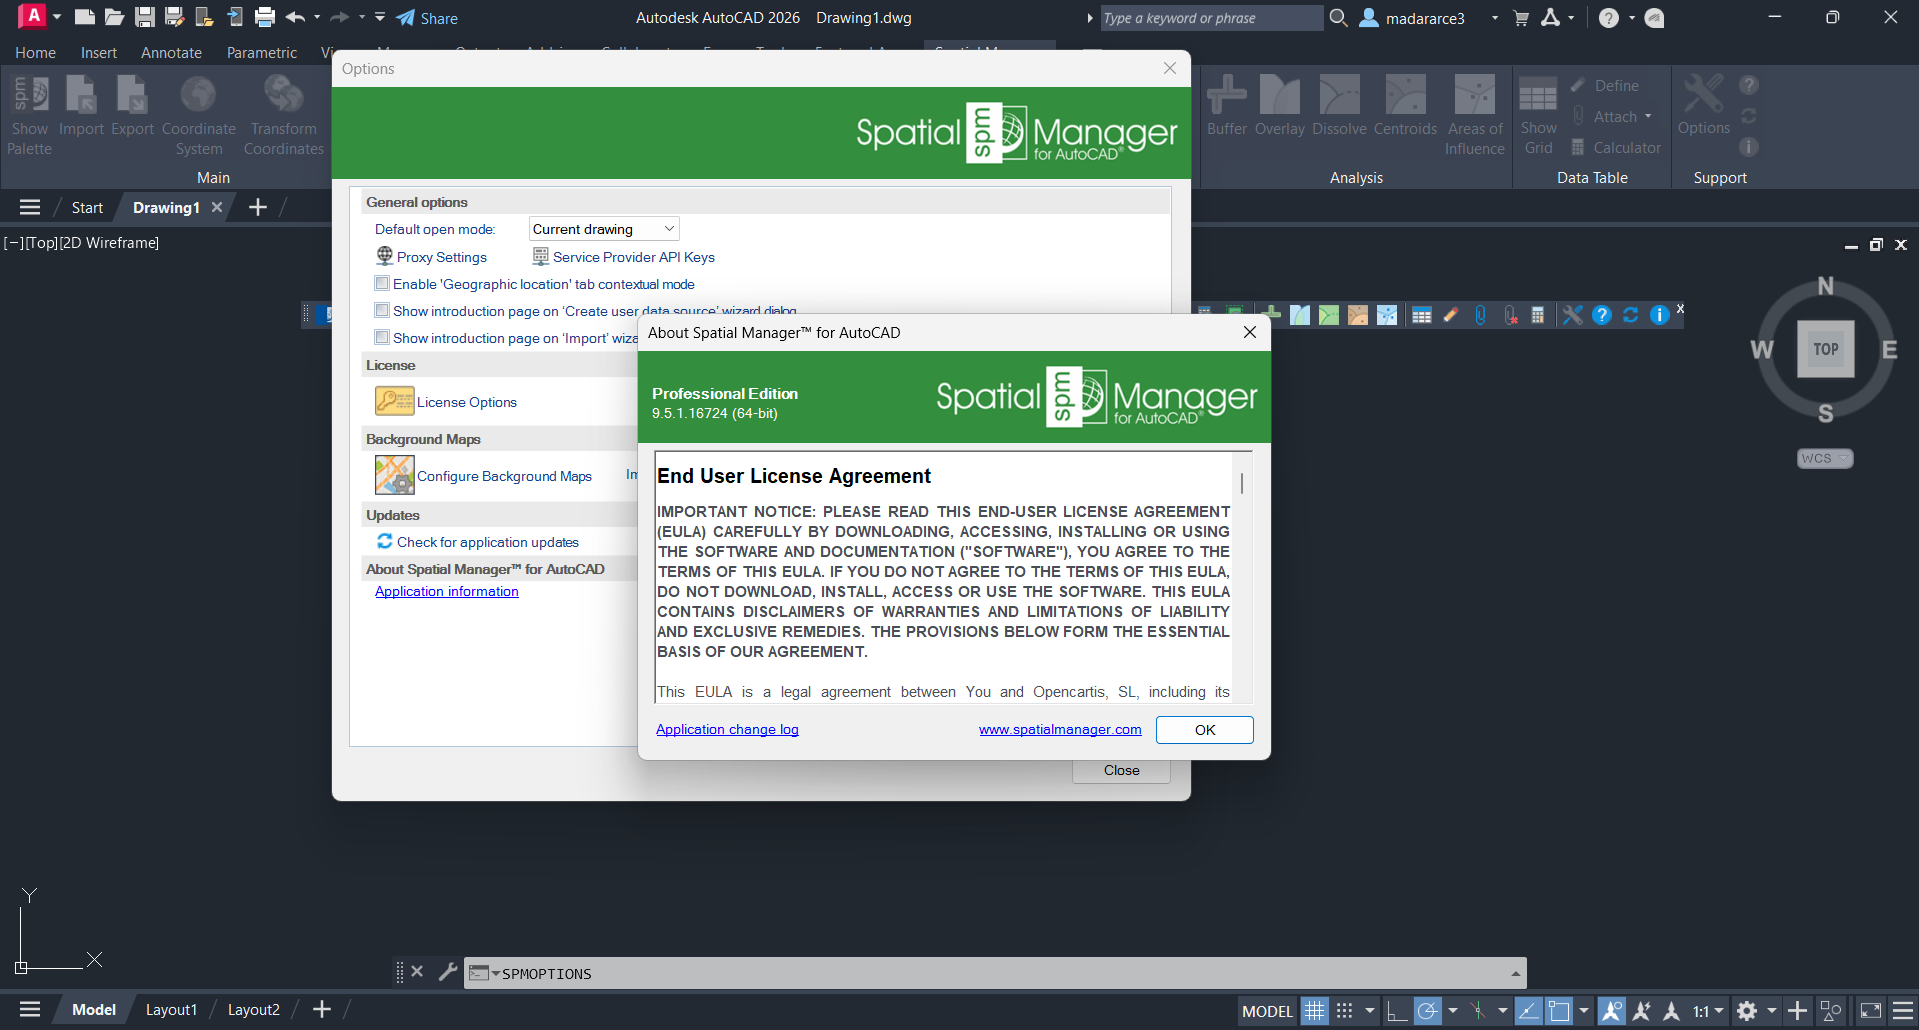
Task: Click Close button in Options dialog
Action: tap(1121, 770)
